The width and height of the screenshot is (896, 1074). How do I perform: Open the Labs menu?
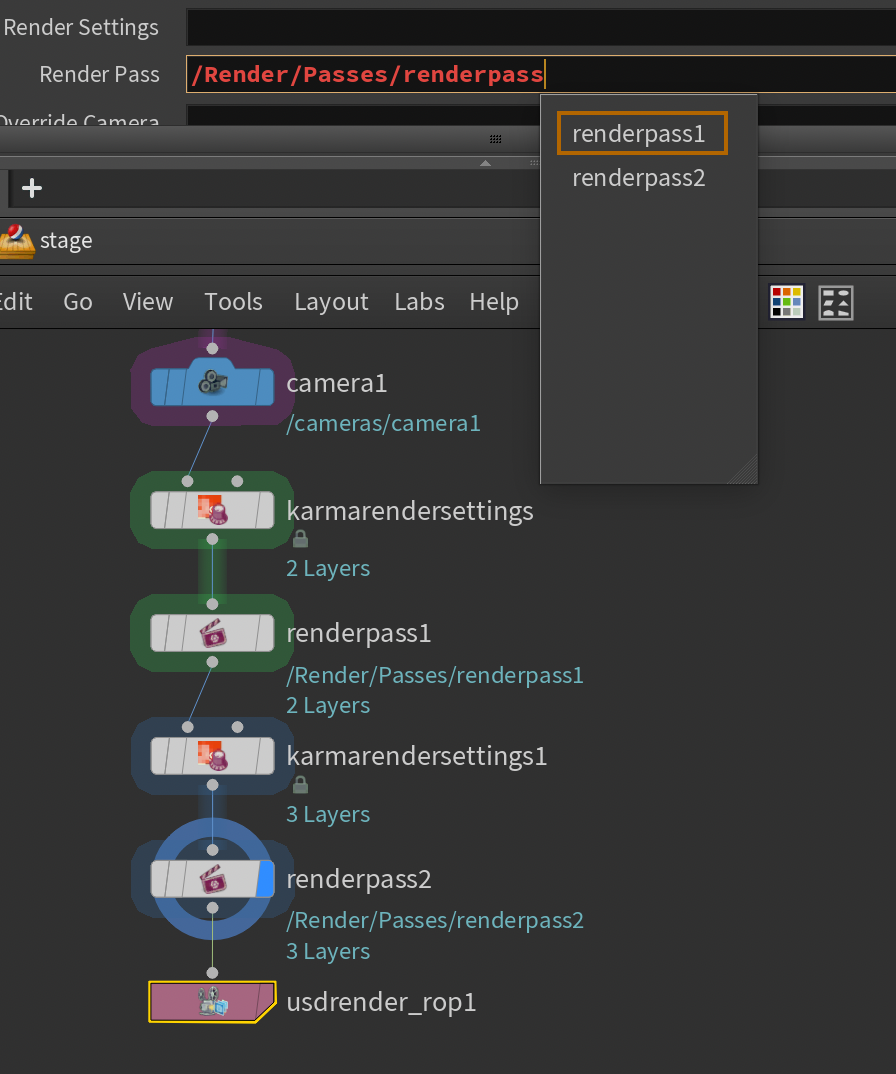click(x=419, y=302)
